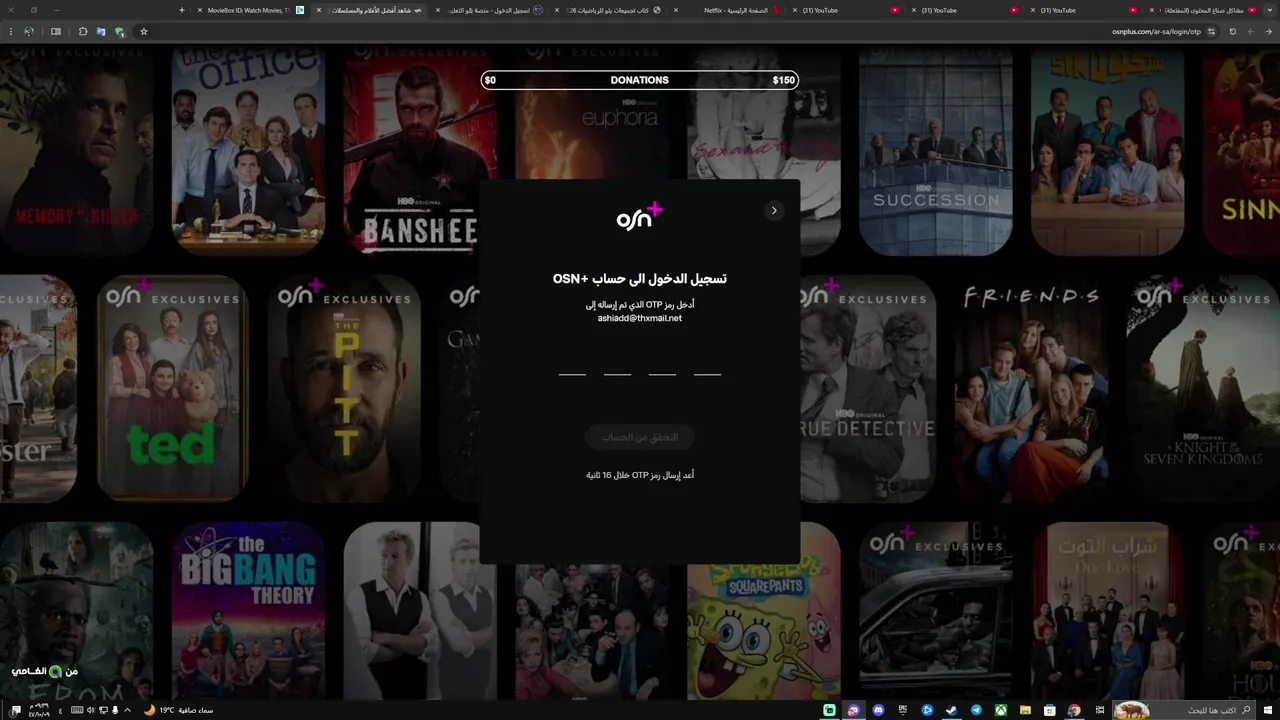Open Epic Games Launcher from taskbar
The height and width of the screenshot is (720, 1280).
pyautogui.click(x=903, y=710)
